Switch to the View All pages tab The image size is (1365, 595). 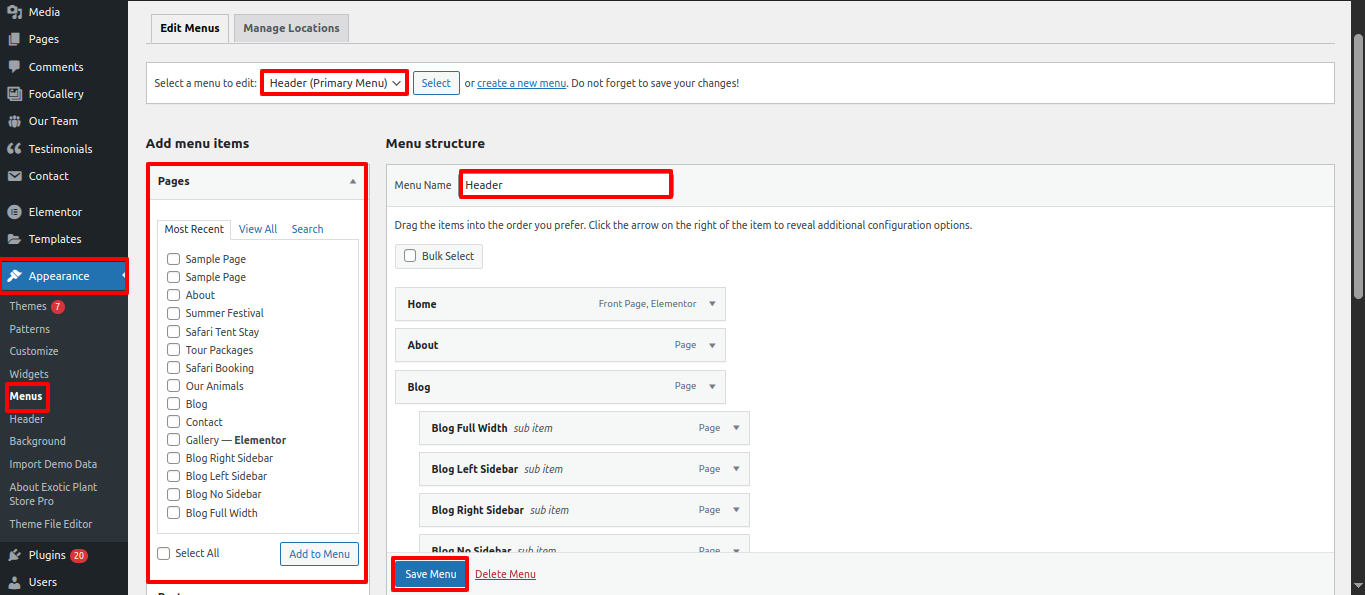coord(258,229)
